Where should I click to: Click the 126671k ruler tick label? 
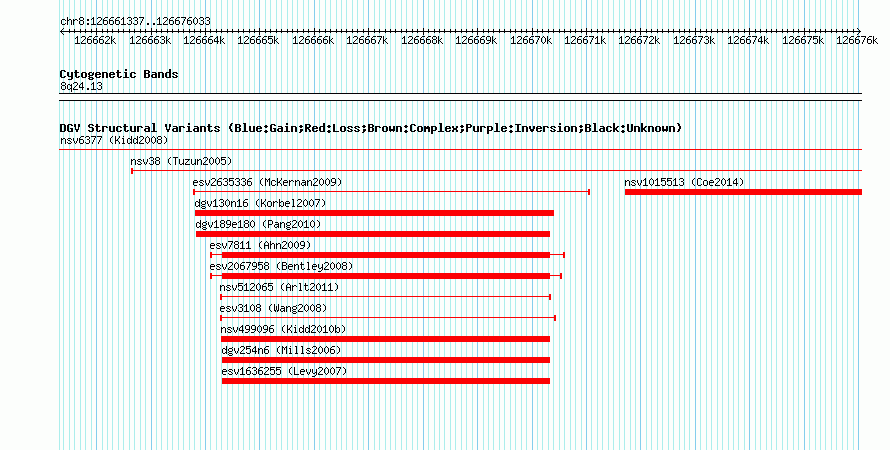coord(585,41)
